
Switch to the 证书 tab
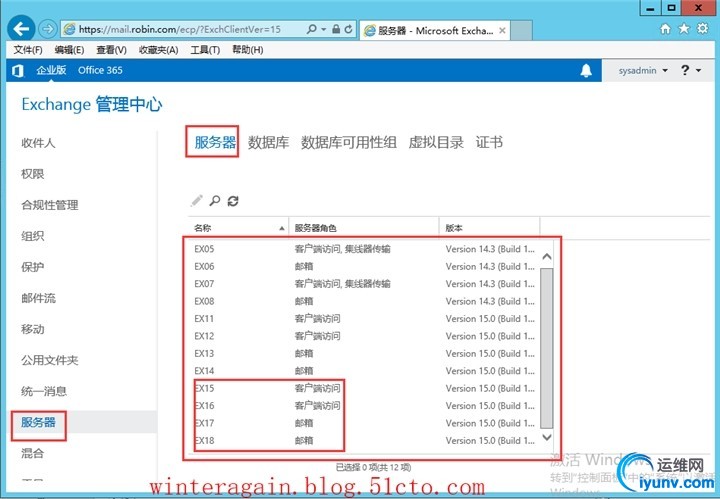pos(489,142)
